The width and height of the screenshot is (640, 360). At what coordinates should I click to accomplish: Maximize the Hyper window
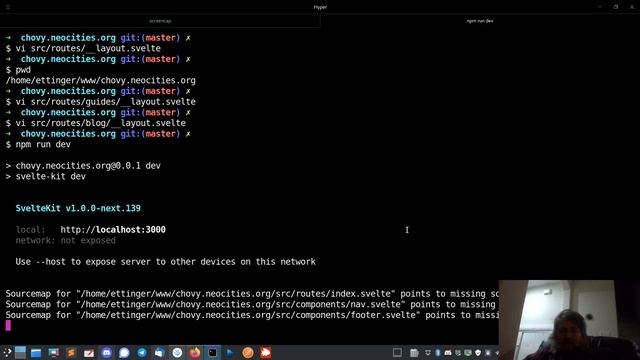[616, 7]
